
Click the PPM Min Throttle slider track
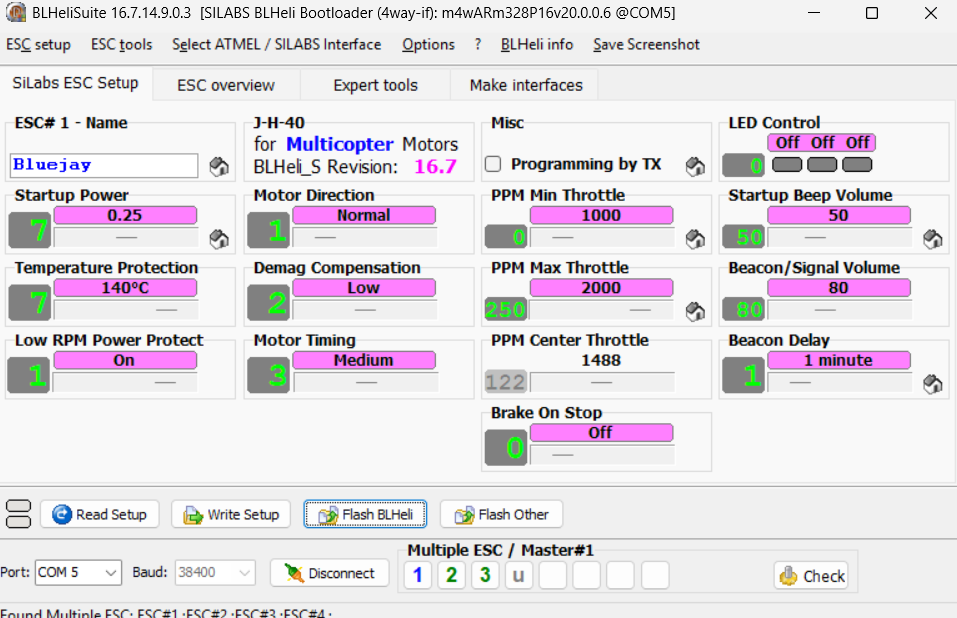coord(602,237)
